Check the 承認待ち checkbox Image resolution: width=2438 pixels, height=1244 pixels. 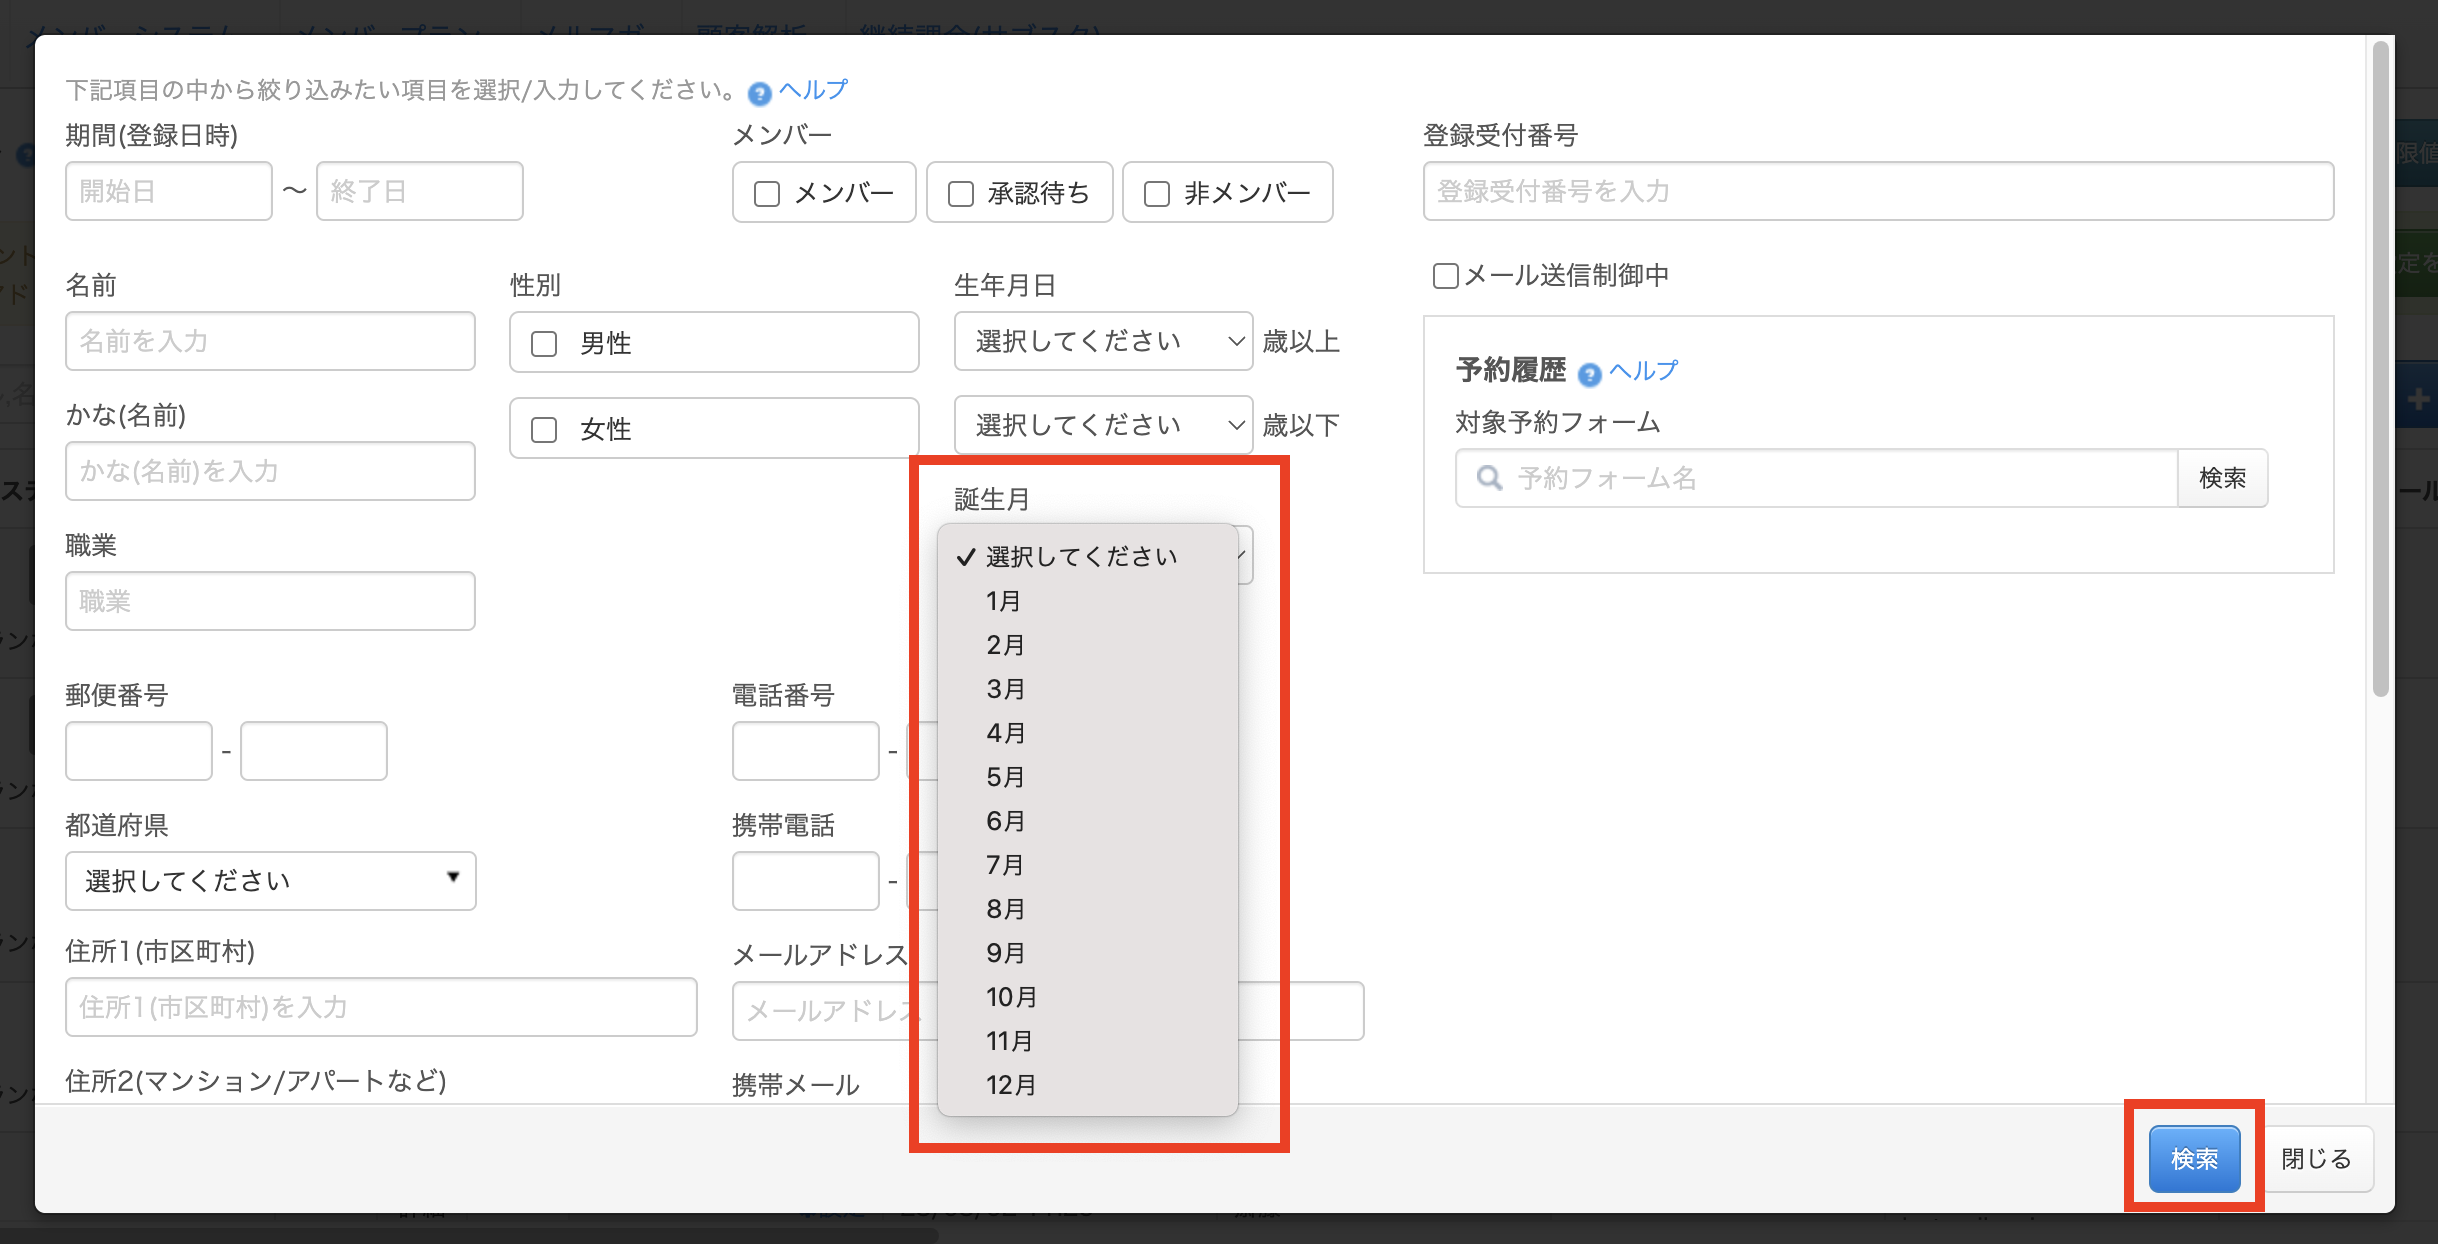pyautogui.click(x=961, y=193)
